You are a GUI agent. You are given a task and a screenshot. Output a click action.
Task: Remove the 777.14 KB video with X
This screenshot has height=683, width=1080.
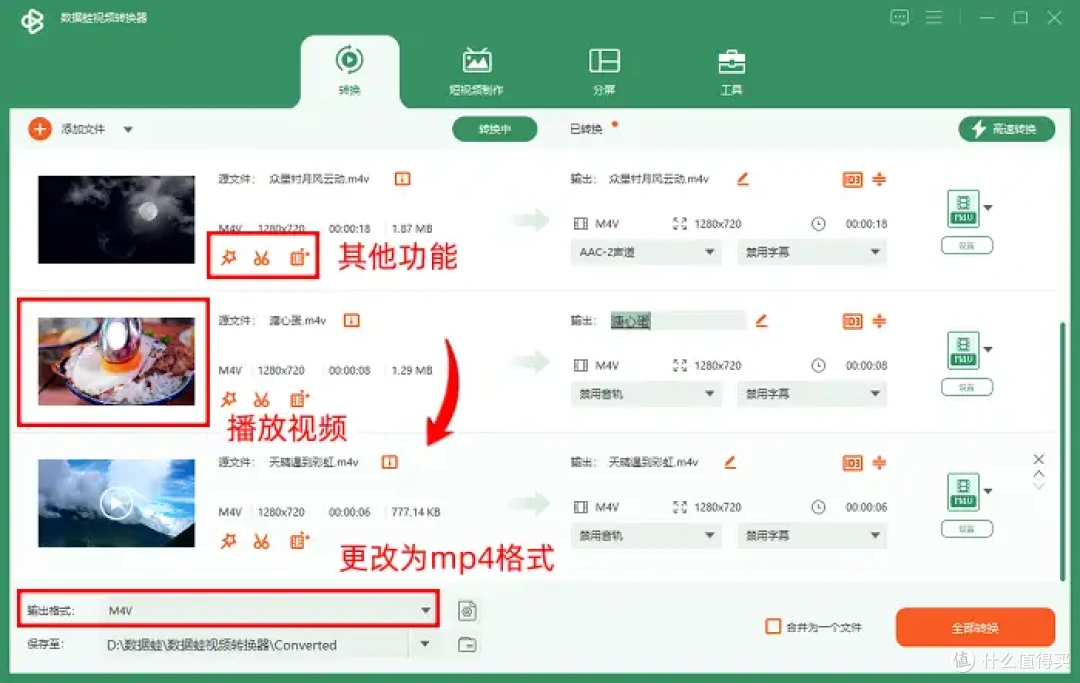pyautogui.click(x=1039, y=459)
